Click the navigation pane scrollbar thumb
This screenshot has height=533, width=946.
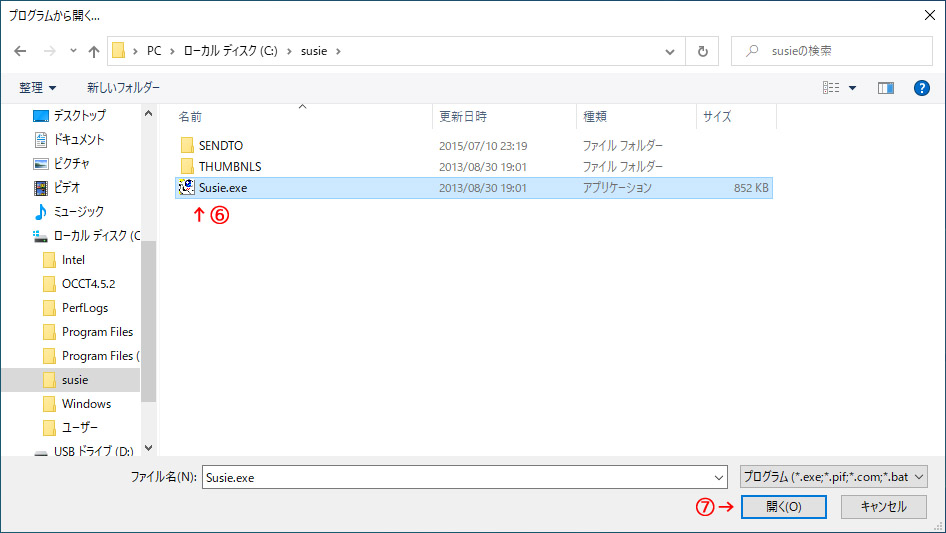click(x=148, y=322)
